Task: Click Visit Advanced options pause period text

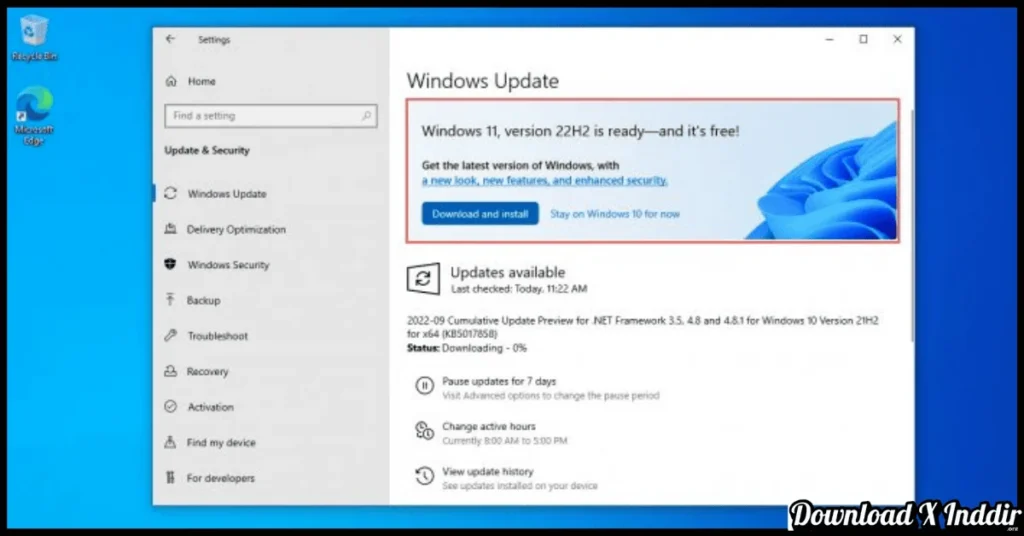Action: [551, 396]
